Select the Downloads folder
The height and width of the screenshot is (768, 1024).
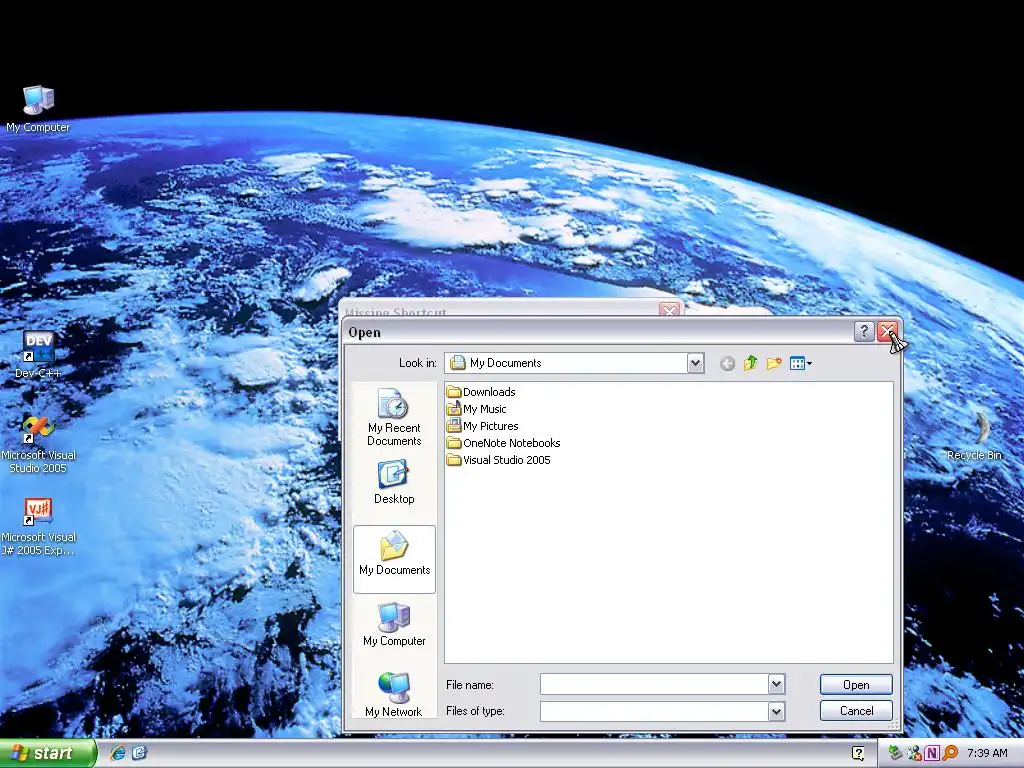[x=481, y=392]
